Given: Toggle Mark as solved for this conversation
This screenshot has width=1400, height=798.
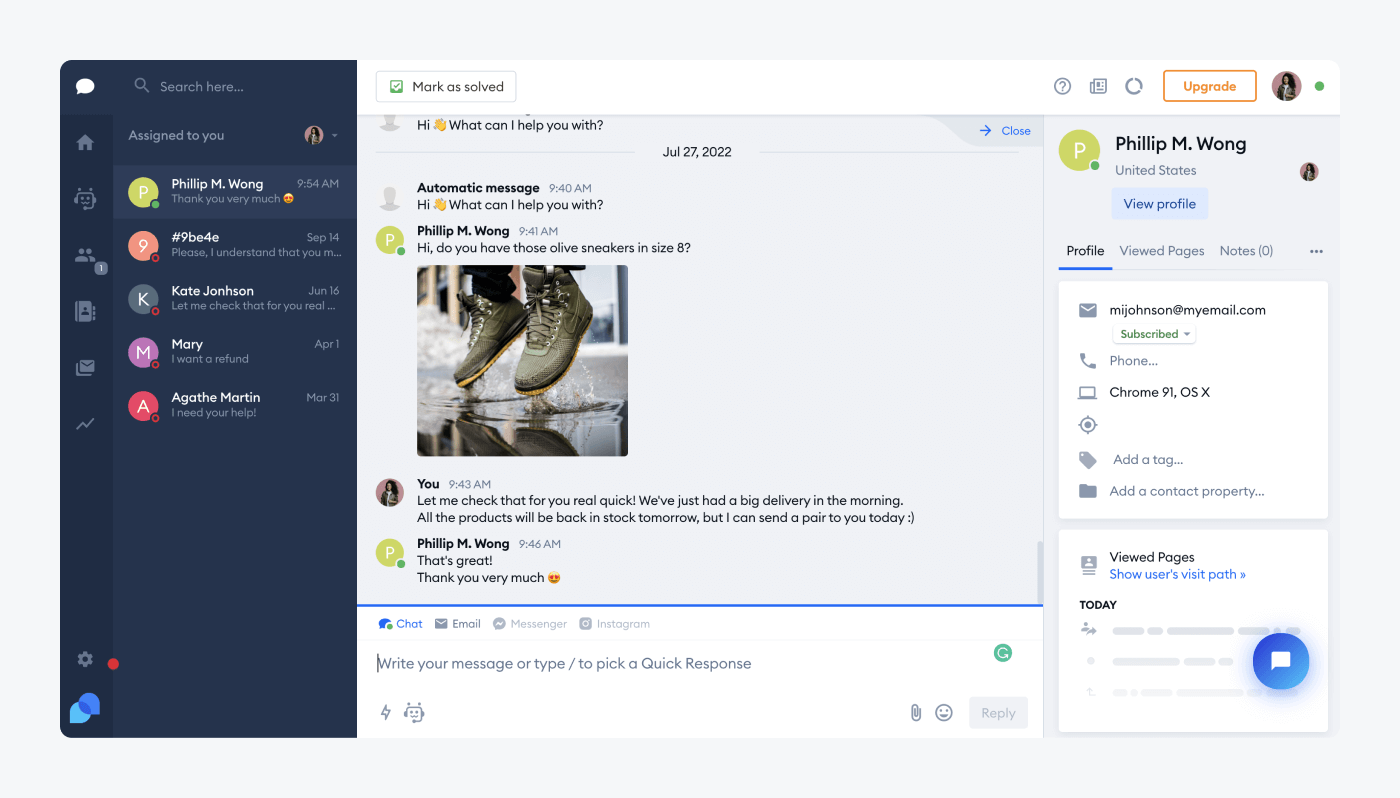Looking at the screenshot, I should 445,86.
